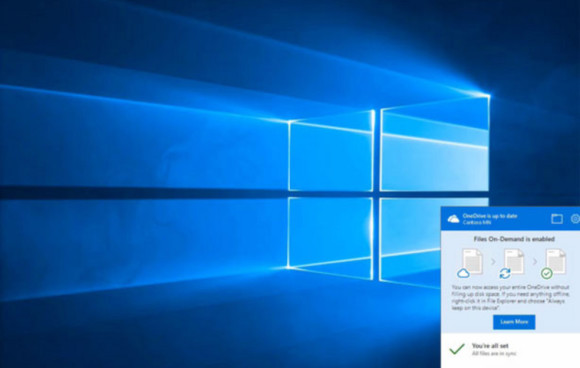This screenshot has width=580, height=368.
Task: Click the 'All files are in sync' text
Action: [494, 354]
